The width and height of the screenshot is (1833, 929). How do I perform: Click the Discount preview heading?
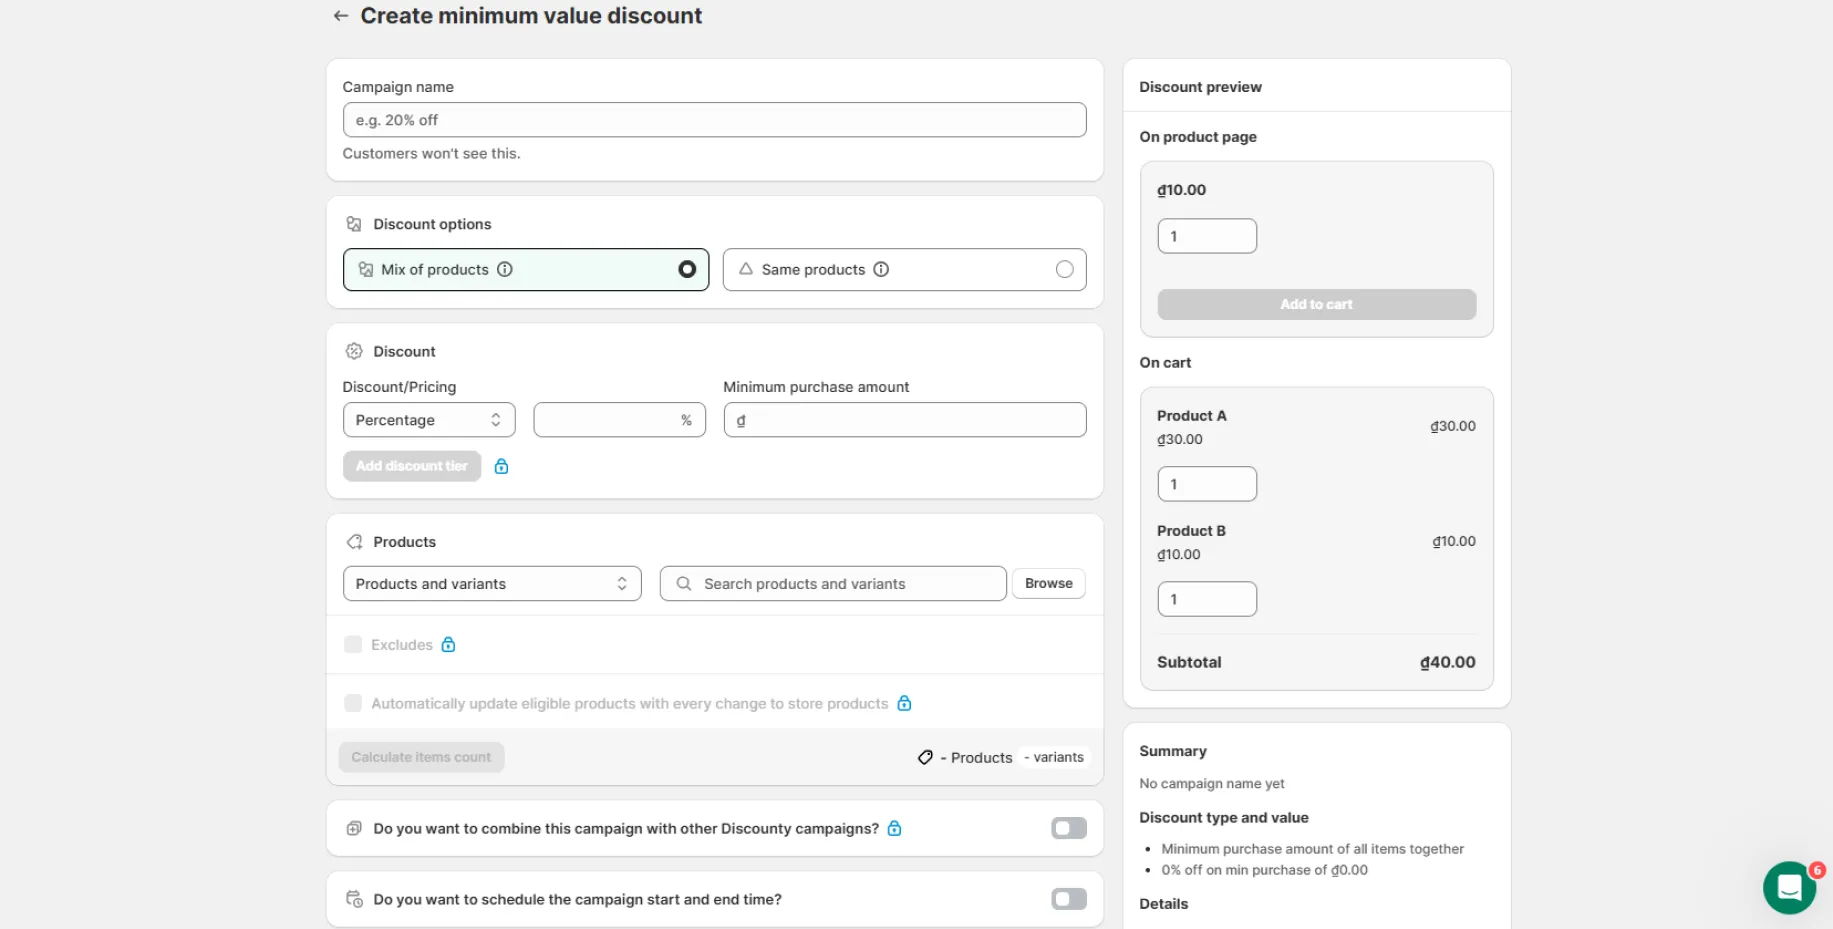tap(1200, 87)
